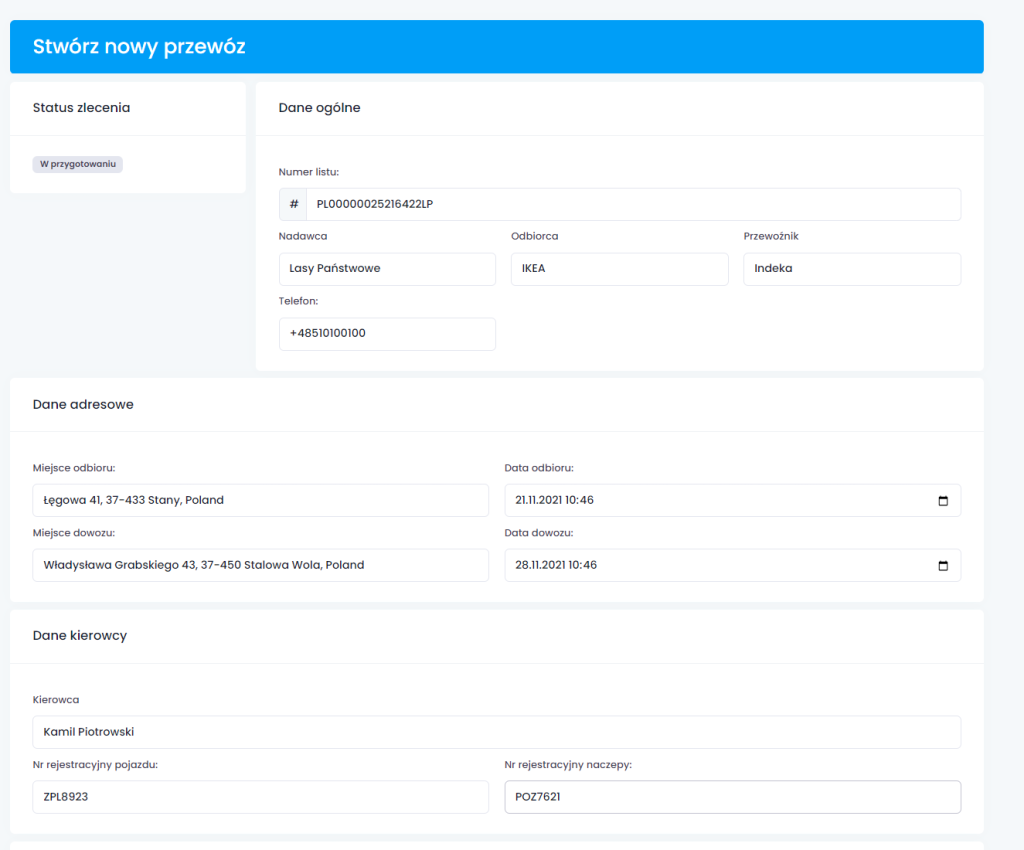1024x850 pixels.
Task: Edit the Telefon field +48510100100
Action: [387, 334]
